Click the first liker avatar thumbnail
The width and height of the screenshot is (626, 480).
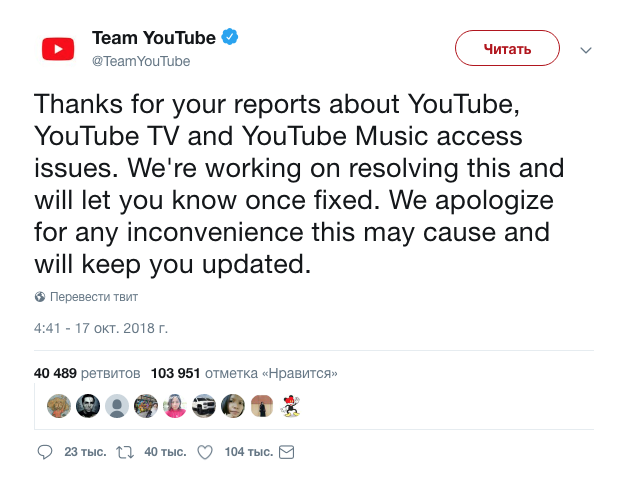click(59, 406)
